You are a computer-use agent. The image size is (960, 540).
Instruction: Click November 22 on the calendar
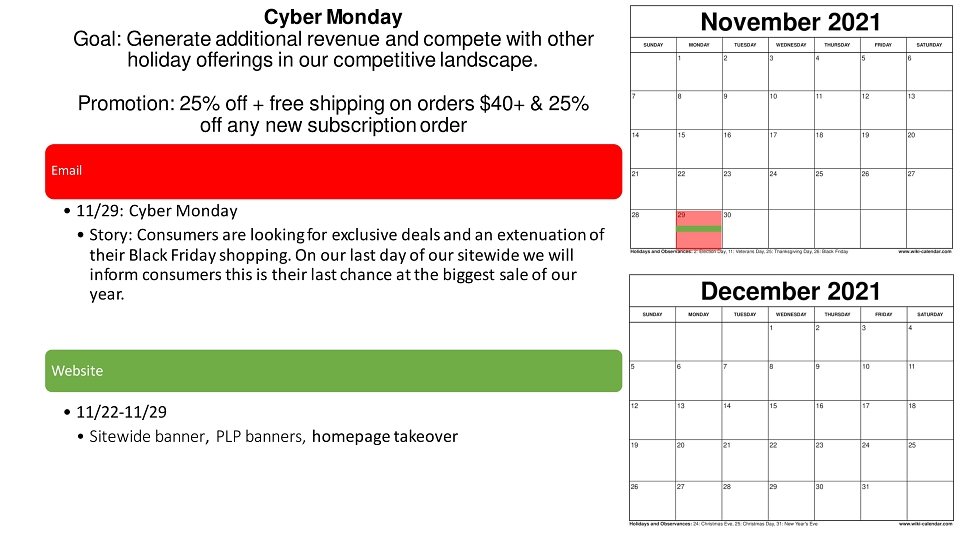[x=699, y=189]
